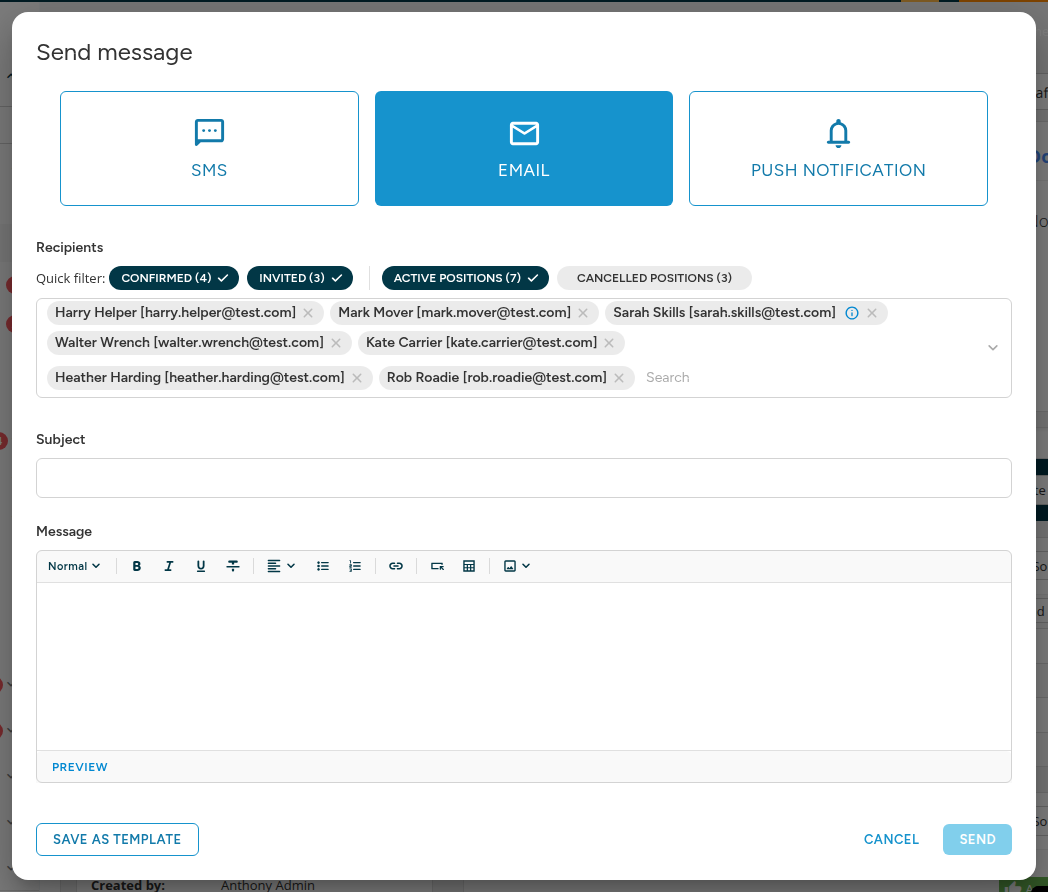Remove Mark Mover from recipients
1048x892 pixels.
583,313
